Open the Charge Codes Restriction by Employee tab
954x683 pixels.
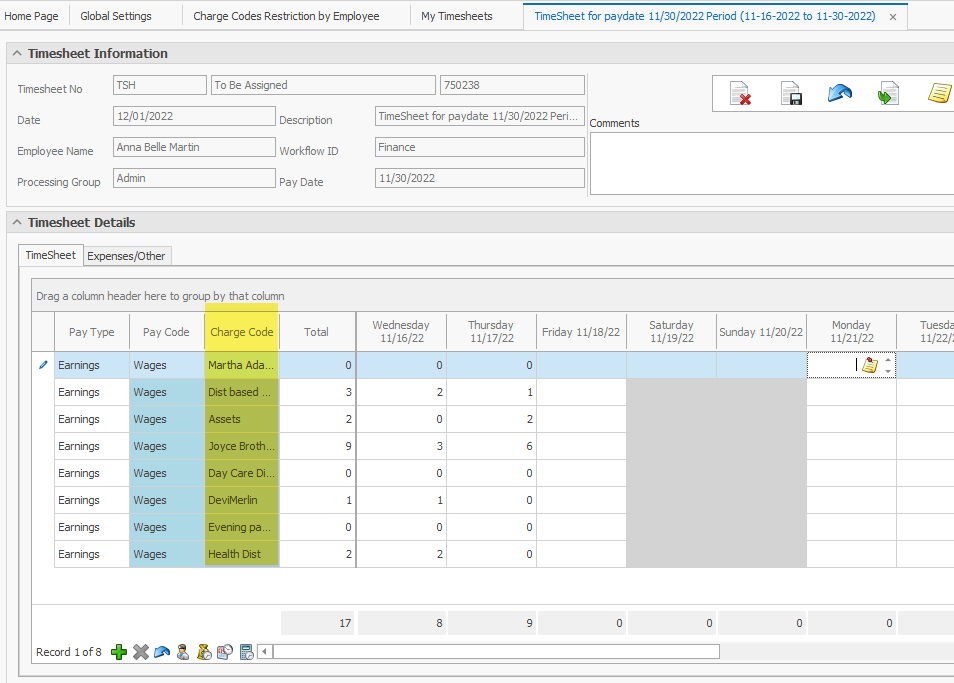[x=286, y=16]
